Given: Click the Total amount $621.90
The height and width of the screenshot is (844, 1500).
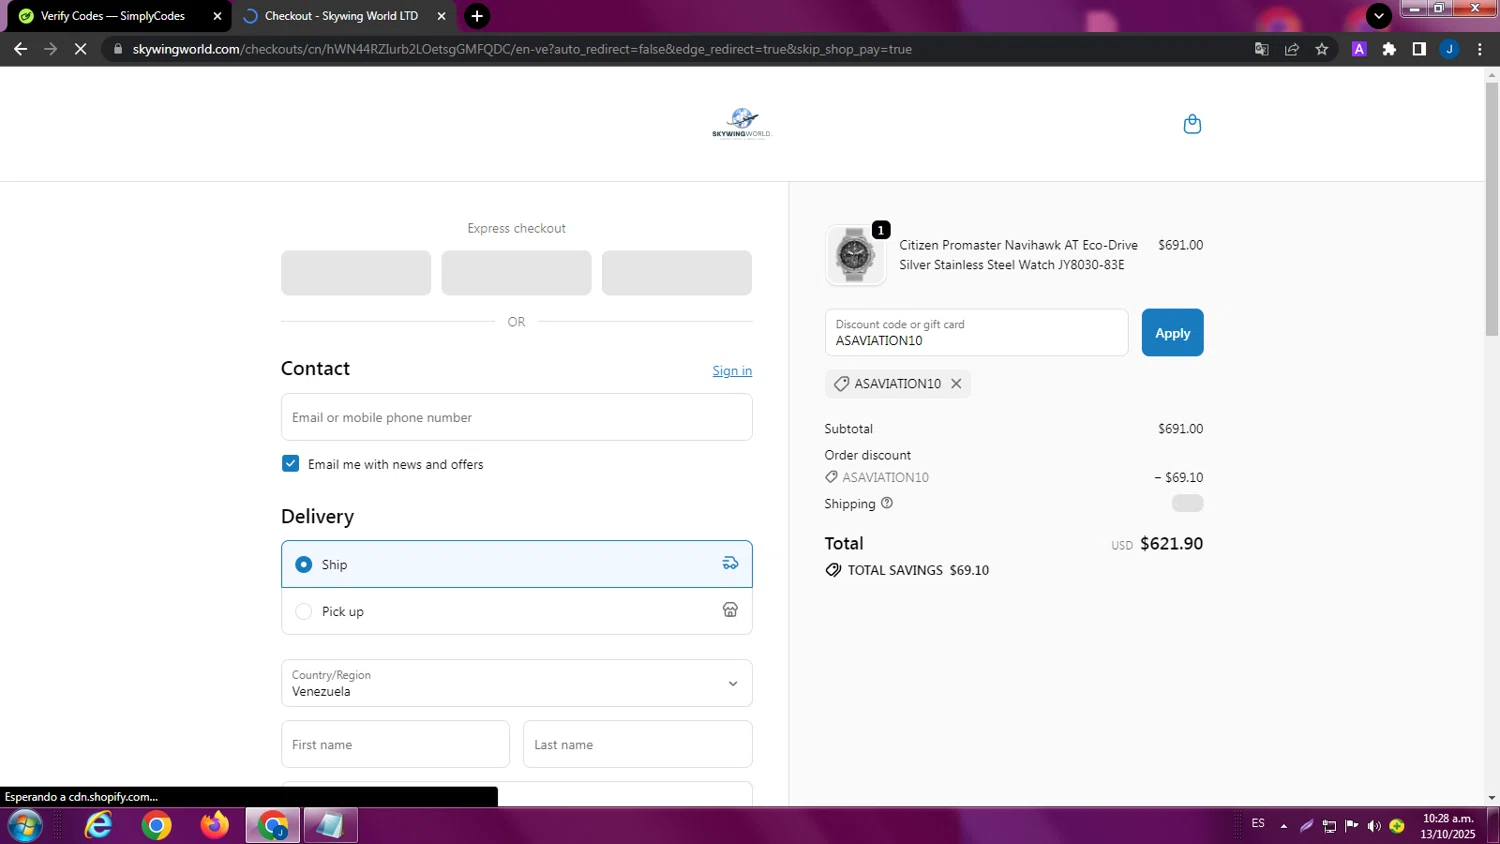Looking at the screenshot, I should coord(1171,544).
